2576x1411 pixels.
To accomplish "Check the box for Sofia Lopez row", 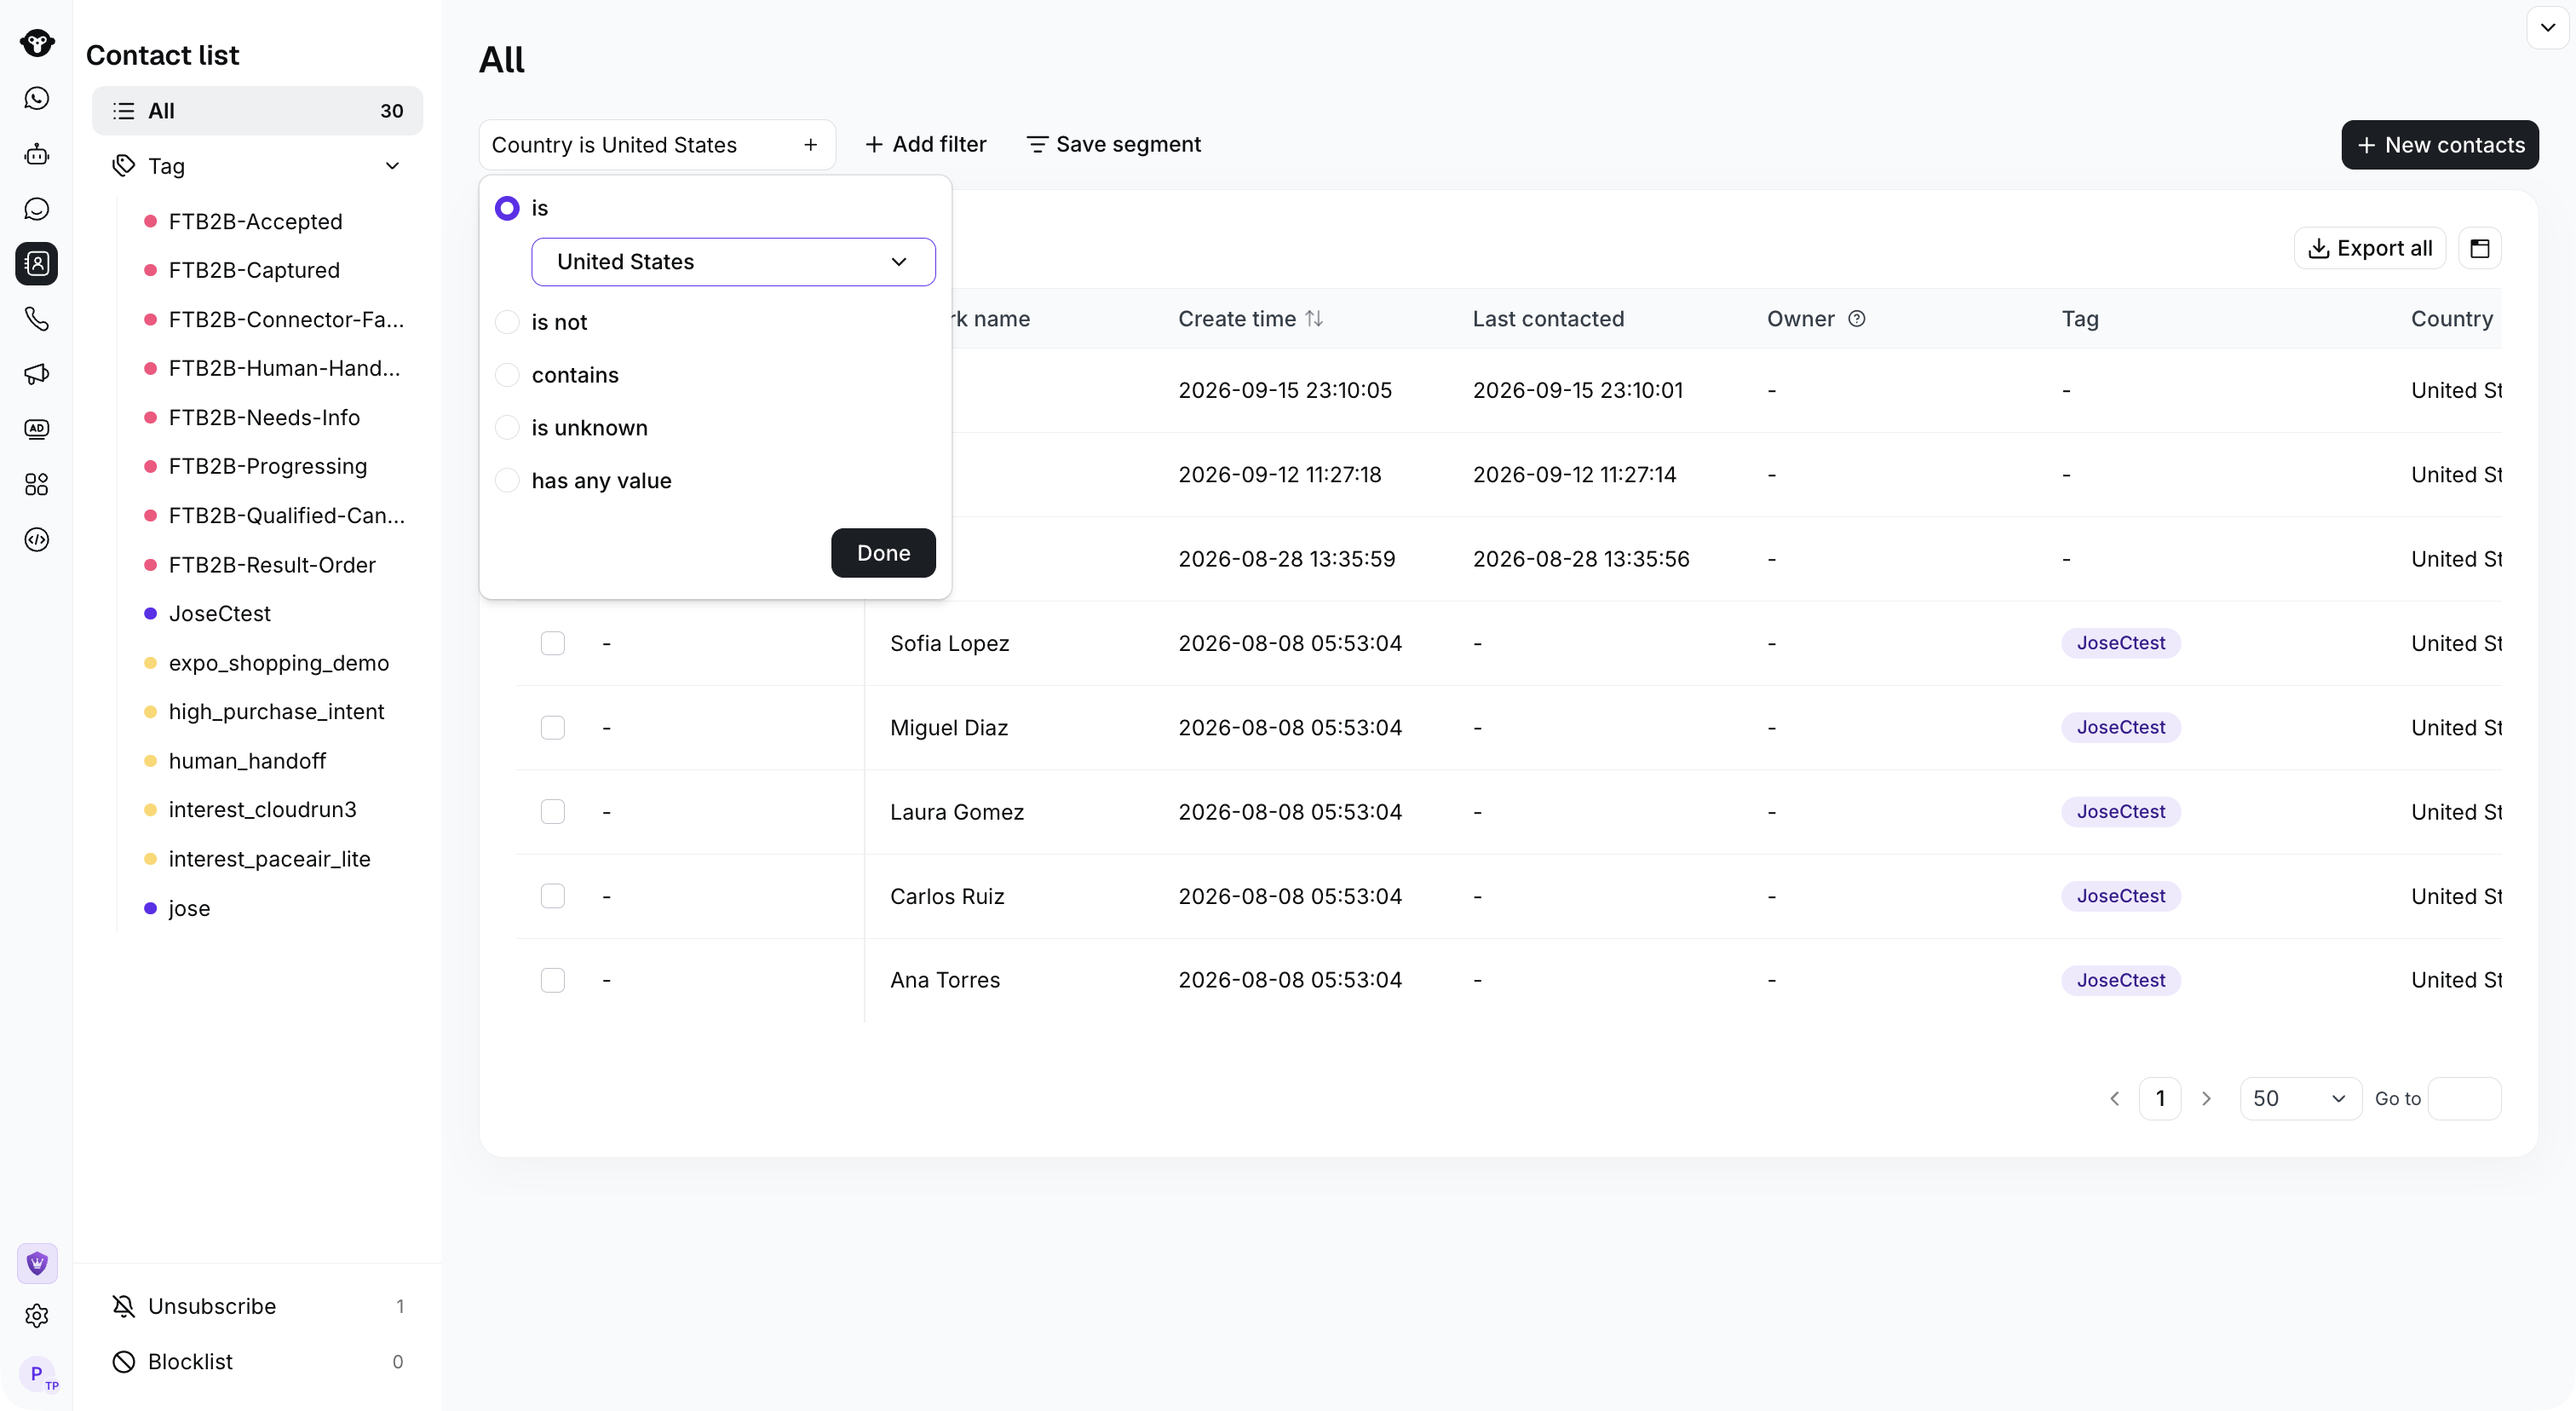I will (x=553, y=643).
